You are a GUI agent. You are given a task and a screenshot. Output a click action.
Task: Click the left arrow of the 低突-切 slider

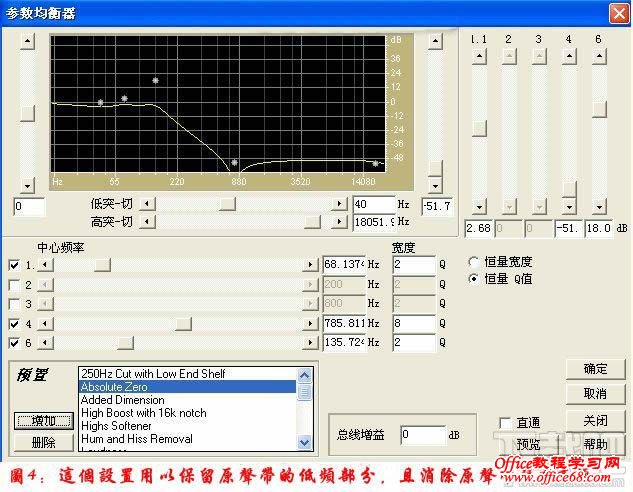click(147, 204)
